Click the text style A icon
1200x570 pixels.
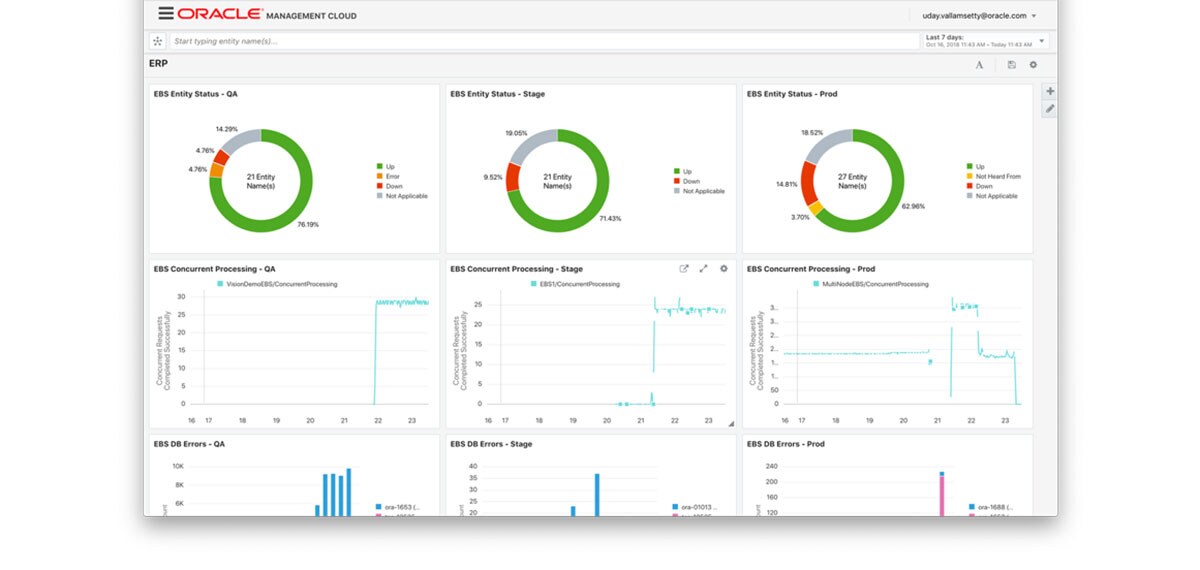980,65
